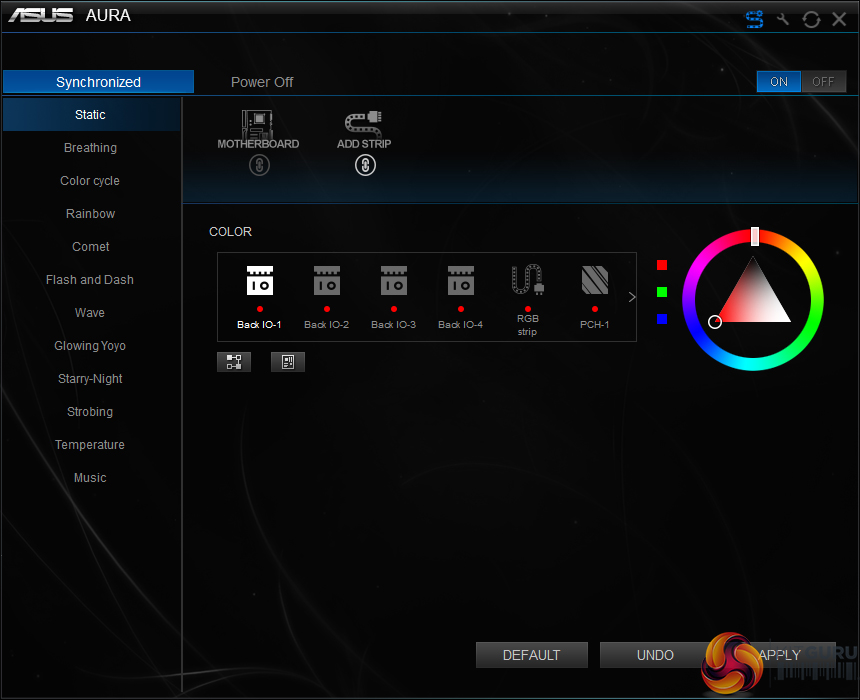
Task: Click the APPLY button
Action: click(x=779, y=655)
